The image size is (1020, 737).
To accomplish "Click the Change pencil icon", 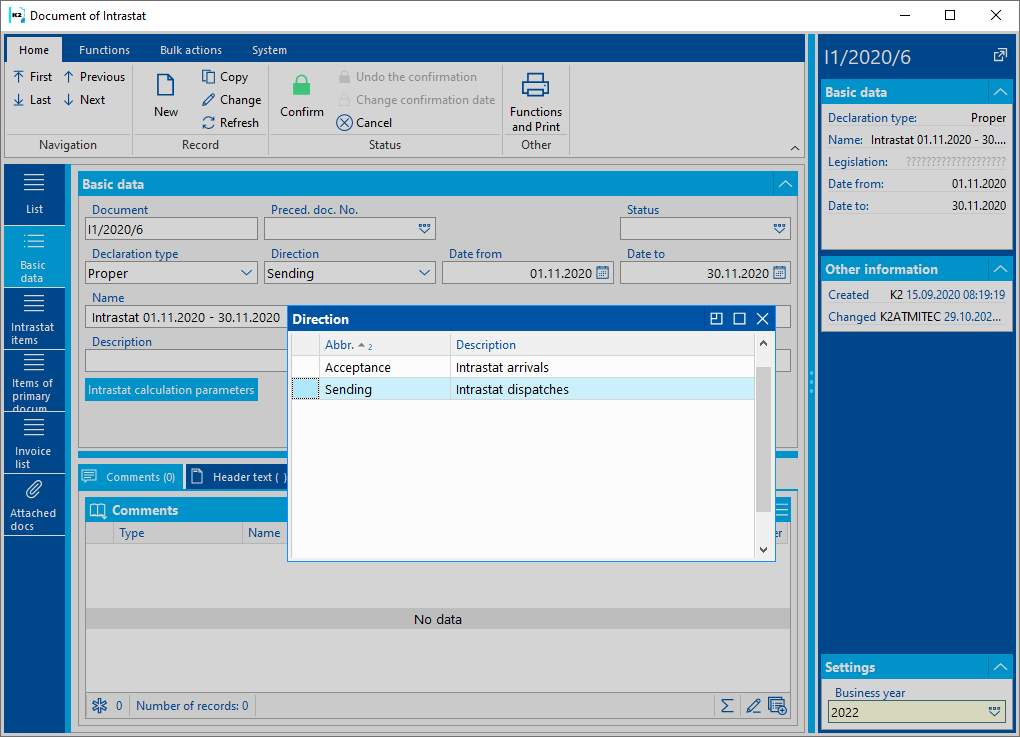I will tap(208, 100).
